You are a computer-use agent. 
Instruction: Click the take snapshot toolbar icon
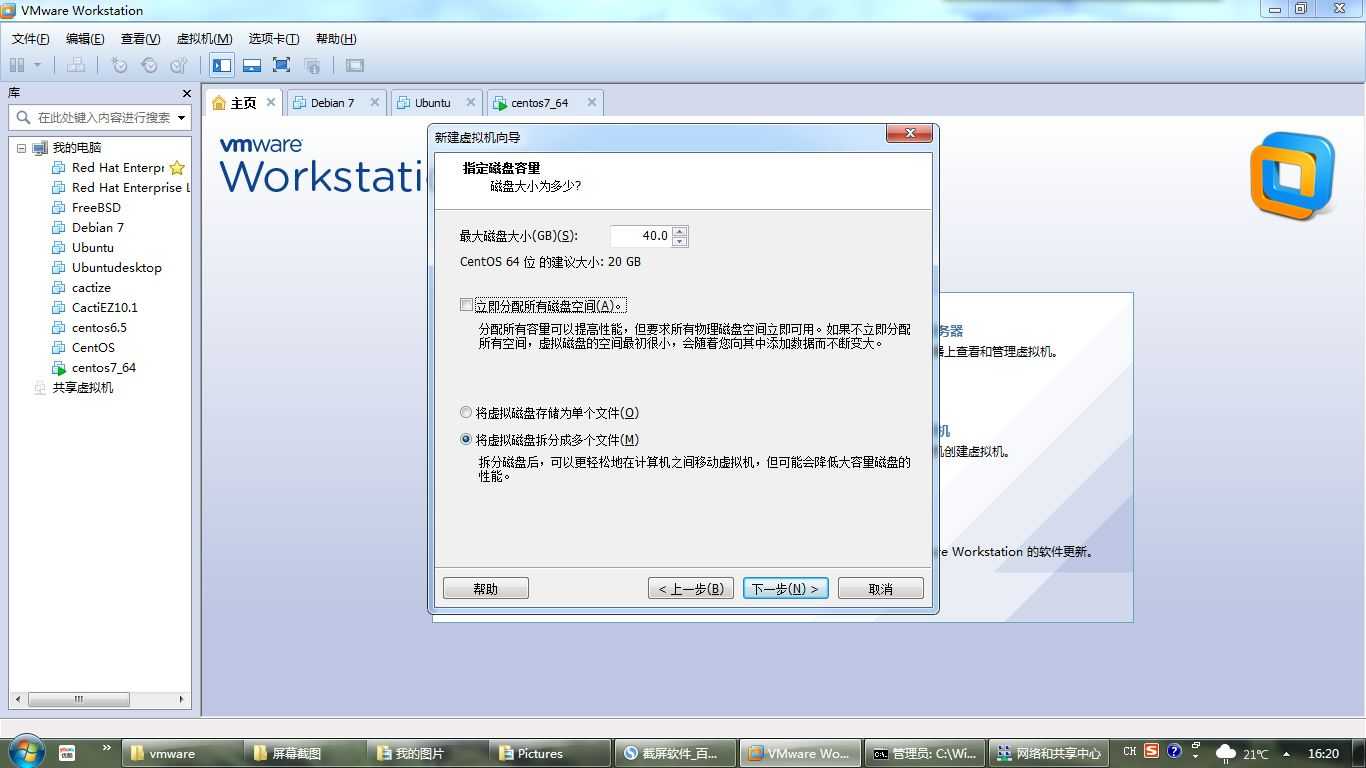pos(119,65)
